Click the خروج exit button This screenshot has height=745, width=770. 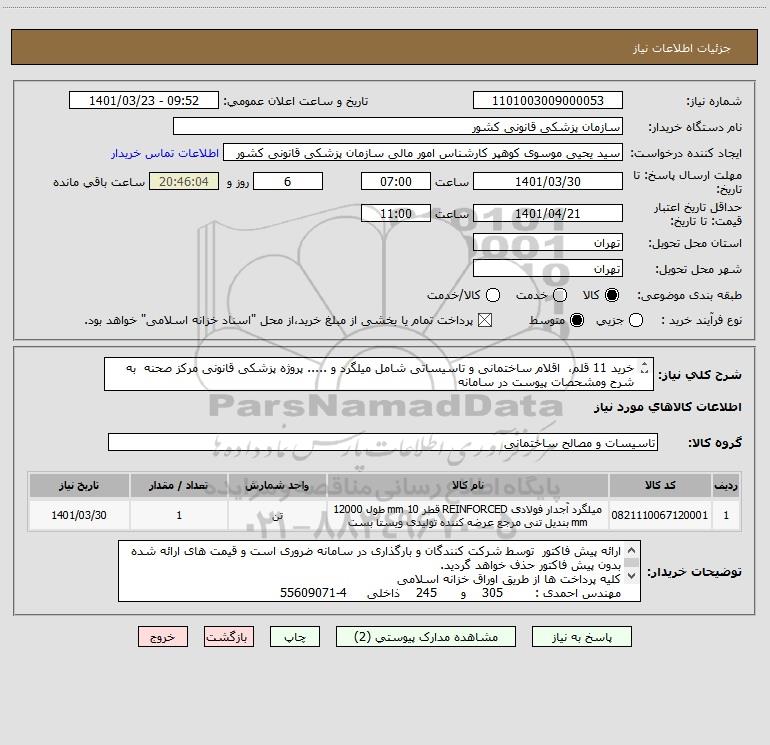coord(163,637)
